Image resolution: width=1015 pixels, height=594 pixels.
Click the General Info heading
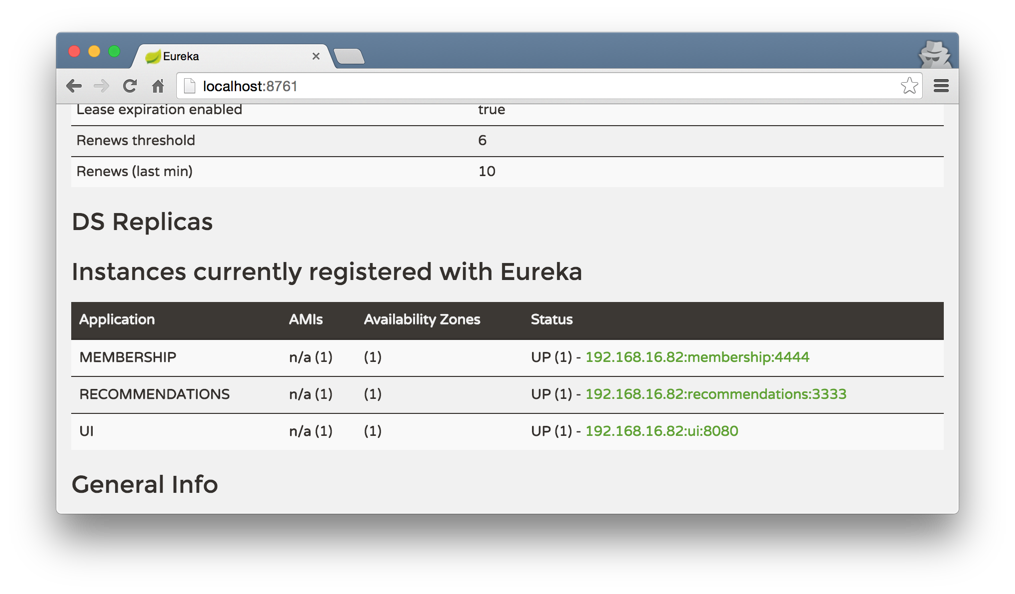[x=145, y=485]
